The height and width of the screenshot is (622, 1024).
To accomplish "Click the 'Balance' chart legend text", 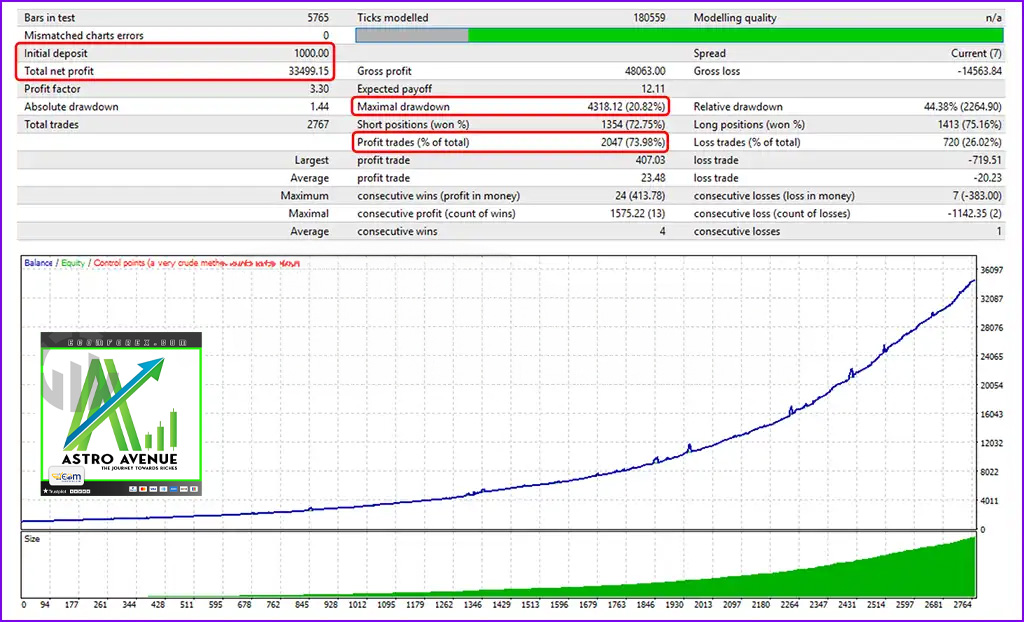I will tap(38, 263).
